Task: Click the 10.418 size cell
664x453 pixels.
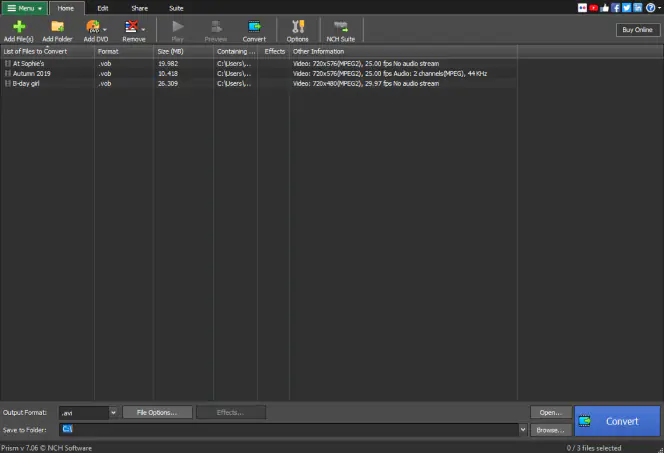Action: 168,73
